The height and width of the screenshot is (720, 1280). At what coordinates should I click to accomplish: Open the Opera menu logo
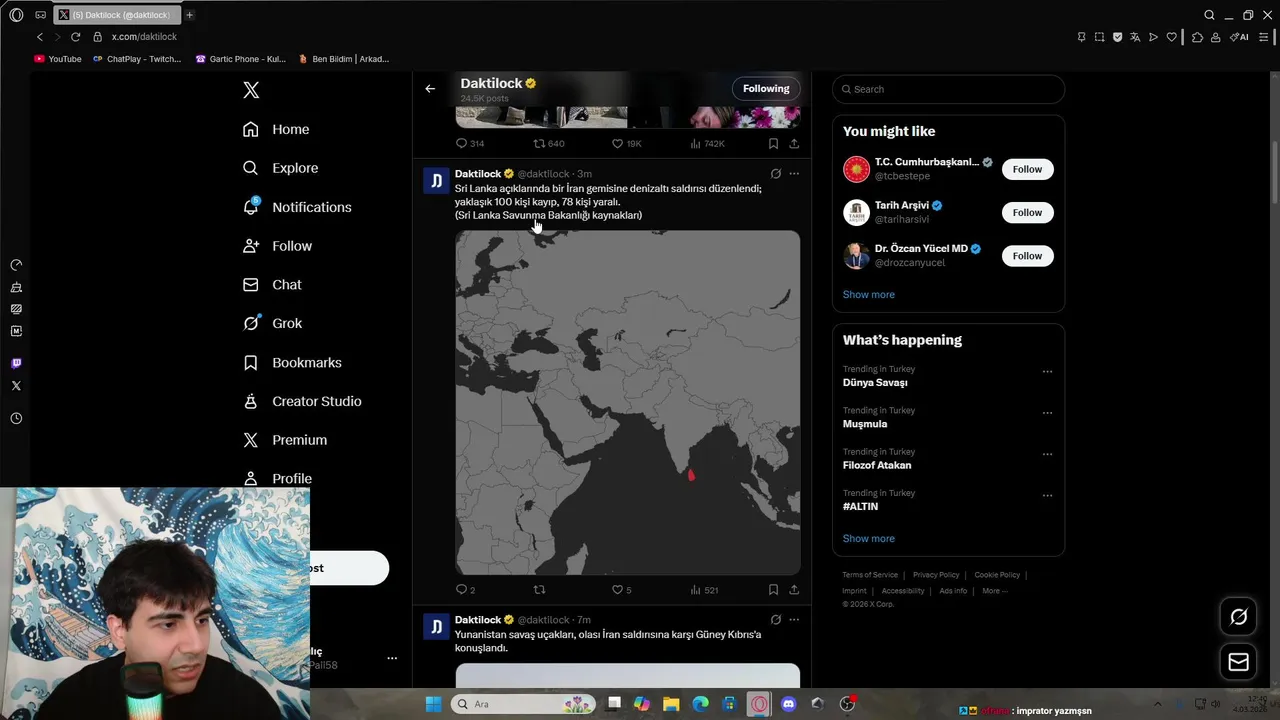point(16,15)
